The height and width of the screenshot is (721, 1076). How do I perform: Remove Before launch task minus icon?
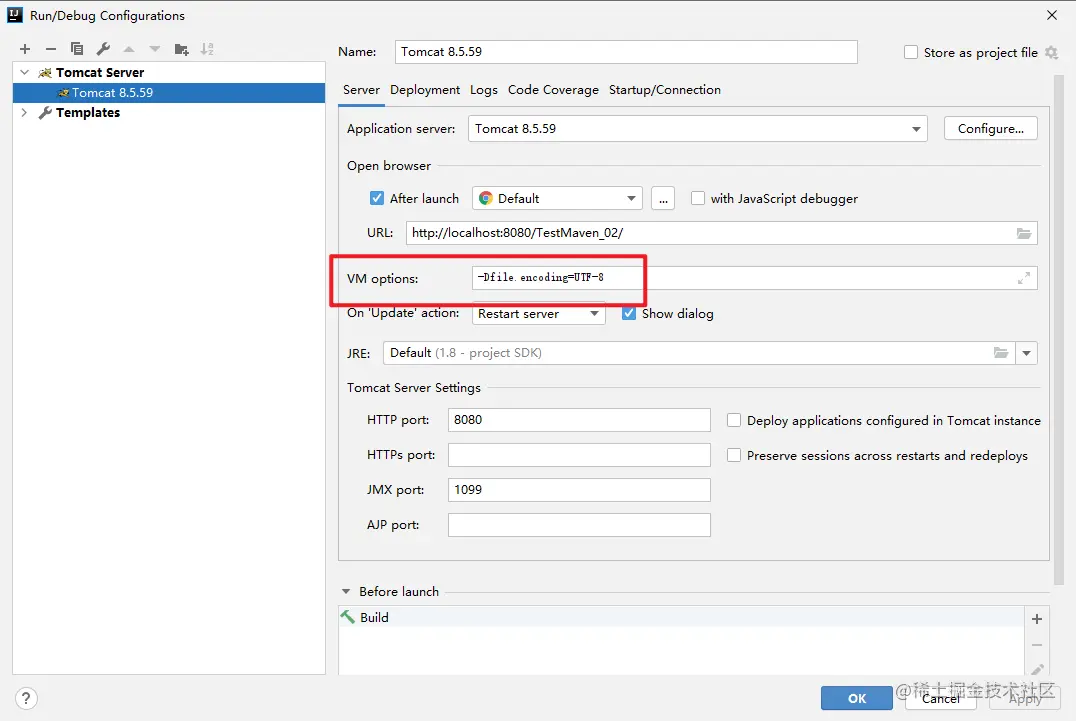pos(1037,645)
